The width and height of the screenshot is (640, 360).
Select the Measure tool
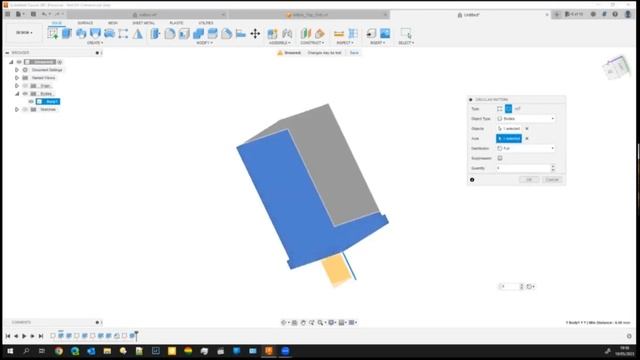339,33
